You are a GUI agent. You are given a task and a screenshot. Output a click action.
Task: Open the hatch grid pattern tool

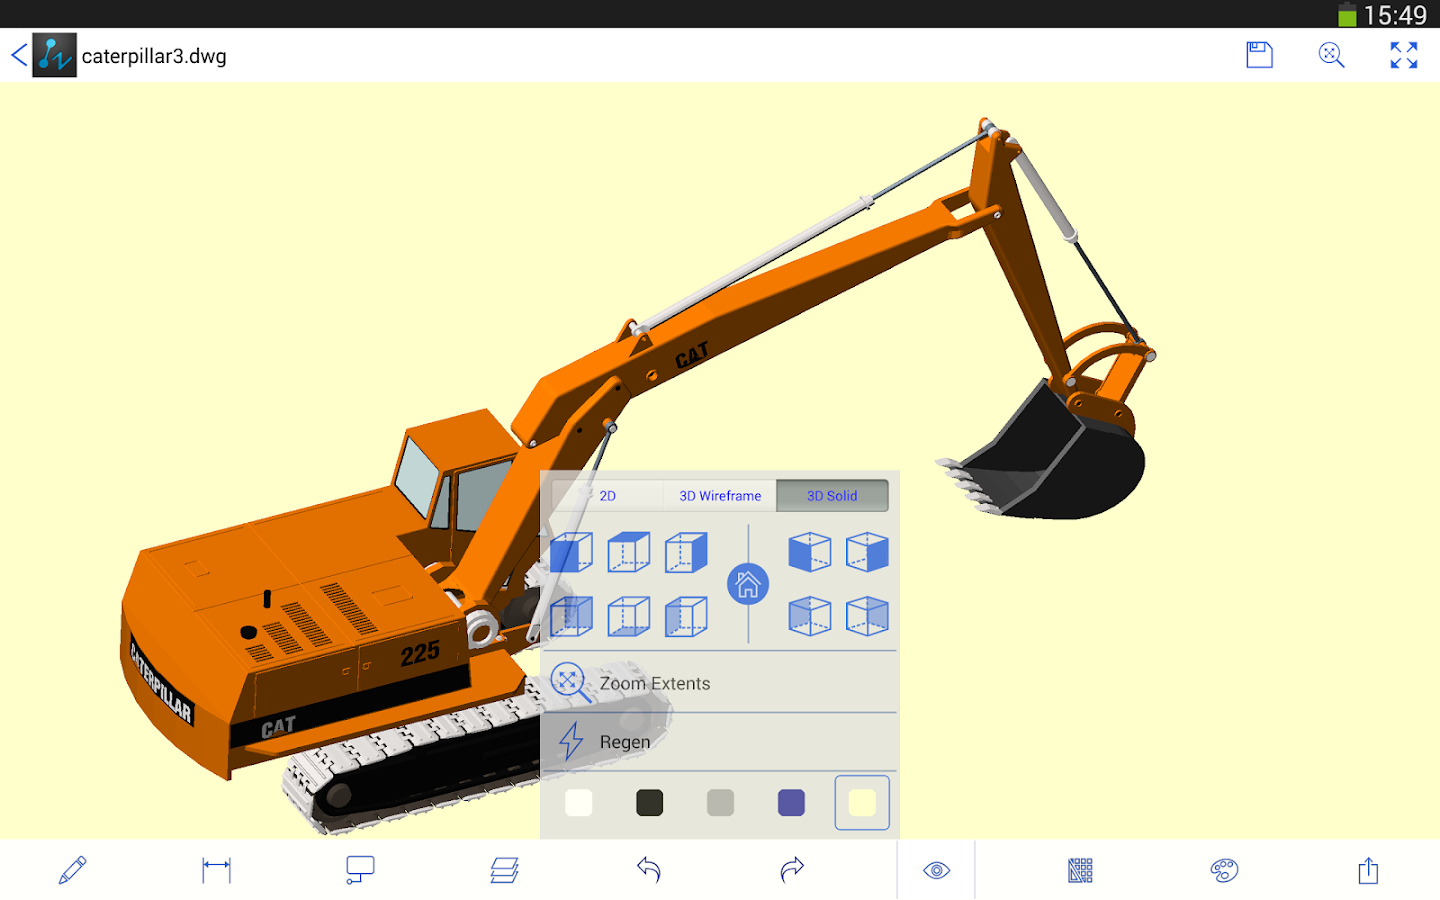1080,870
